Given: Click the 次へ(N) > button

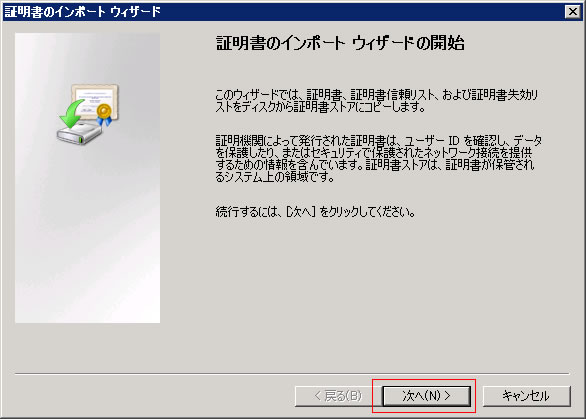Looking at the screenshot, I should coord(426,396).
